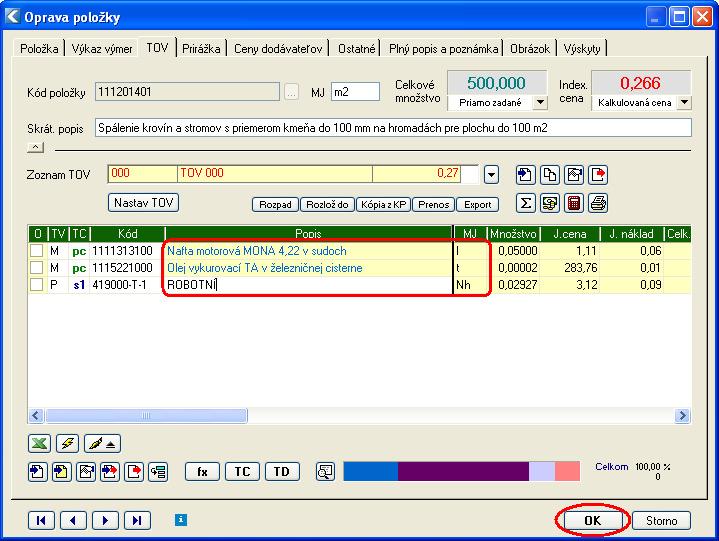Click the Rozpad button
The width and height of the screenshot is (719, 541).
click(275, 204)
